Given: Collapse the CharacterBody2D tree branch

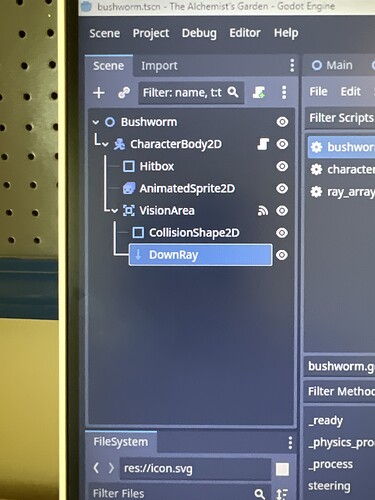Looking at the screenshot, I should (x=105, y=144).
